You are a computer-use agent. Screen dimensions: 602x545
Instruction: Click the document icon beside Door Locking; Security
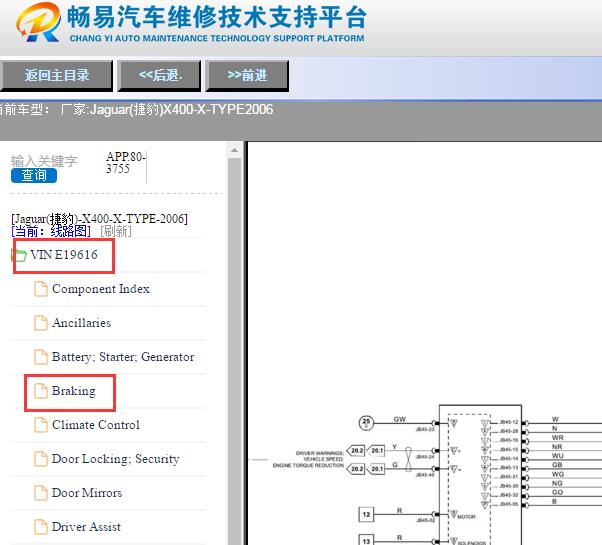coord(41,459)
